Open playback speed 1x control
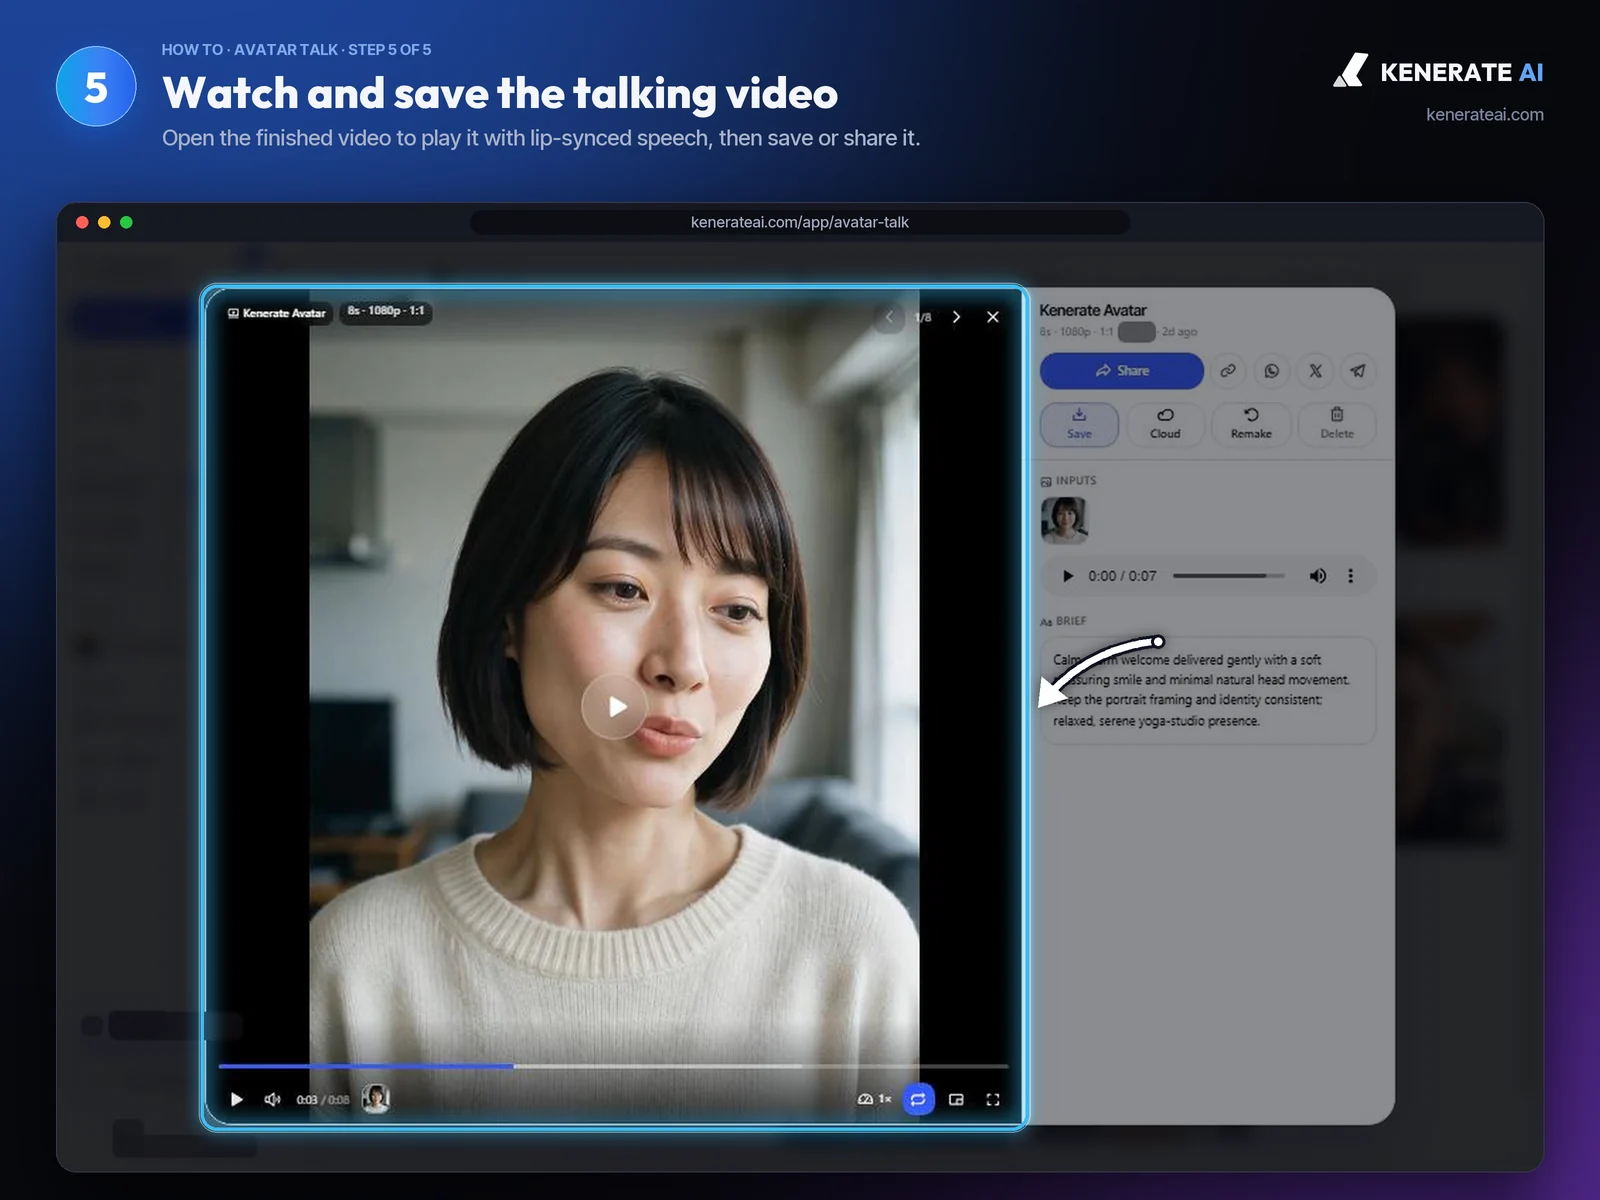 click(875, 1099)
